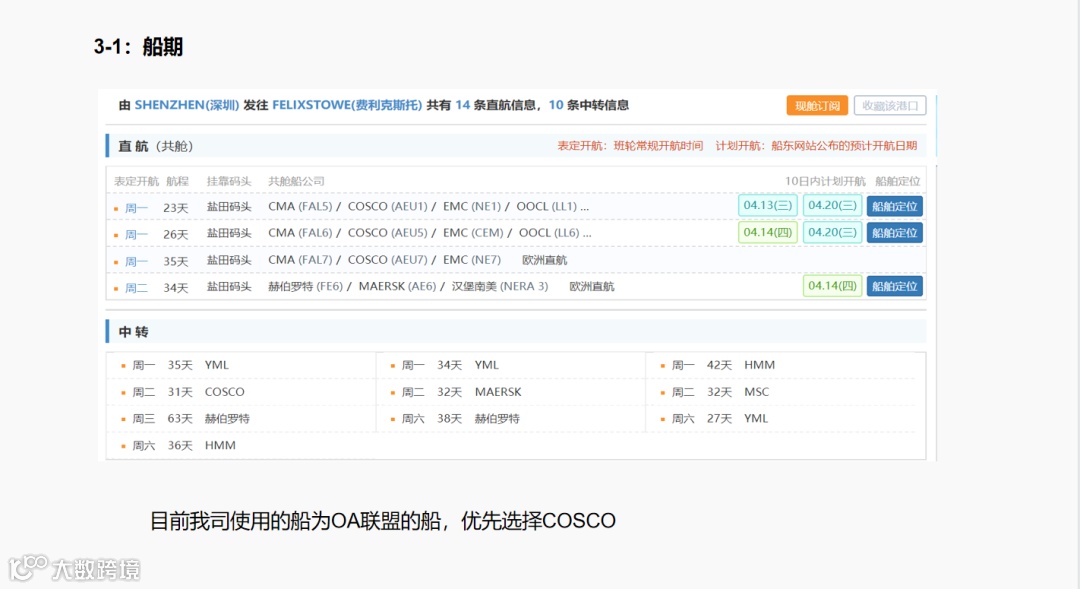Click the 收藏该港口 button
Screen dimensions: 1080x589
[890, 105]
